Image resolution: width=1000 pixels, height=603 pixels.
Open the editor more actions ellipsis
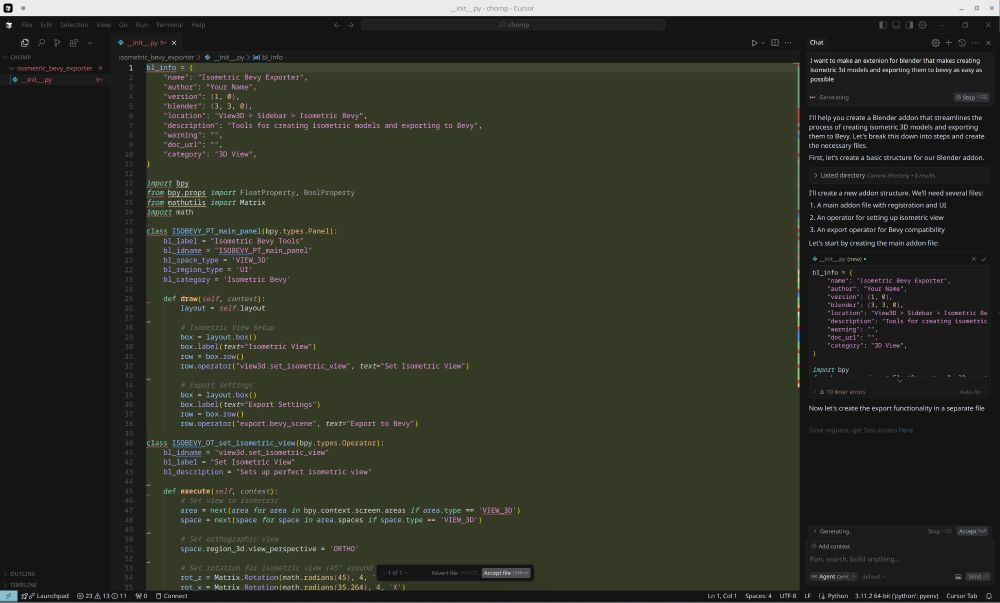coord(788,43)
